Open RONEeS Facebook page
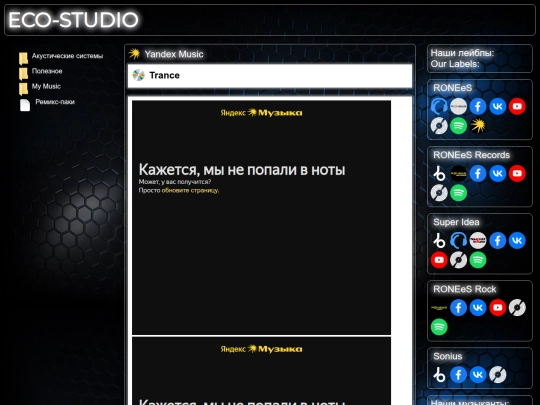This screenshot has height=405, width=540. point(478,106)
